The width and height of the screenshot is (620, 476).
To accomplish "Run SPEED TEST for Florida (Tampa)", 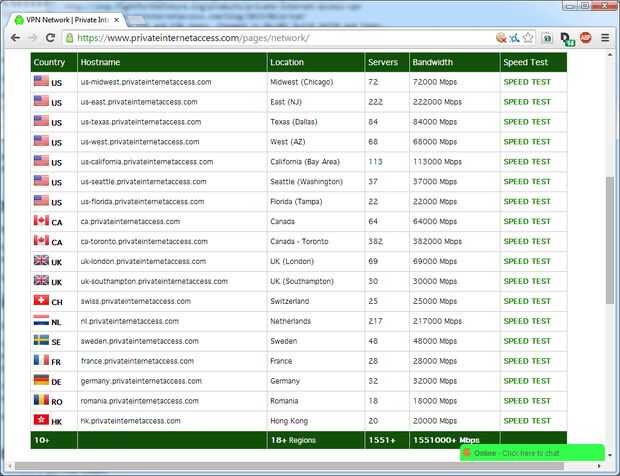I will 527,202.
